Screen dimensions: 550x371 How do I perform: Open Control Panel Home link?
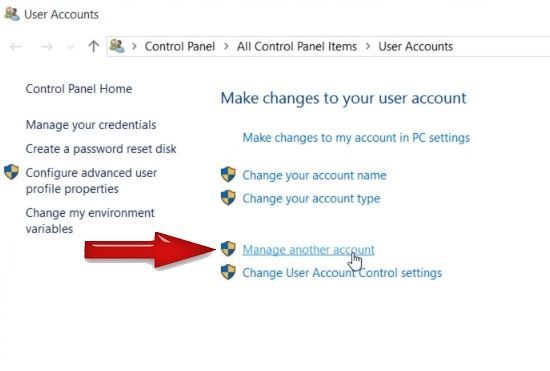point(79,89)
